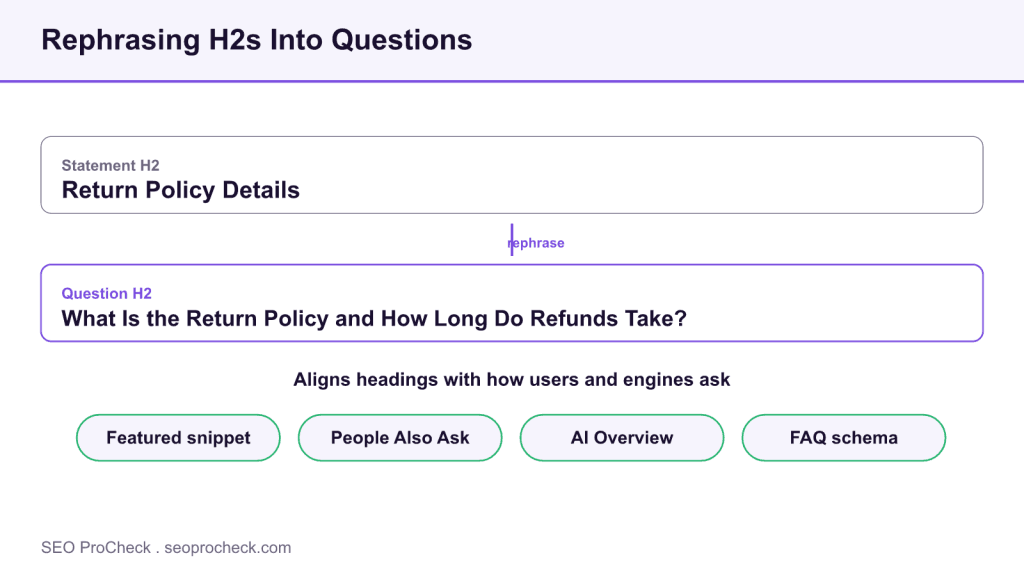Select the Question H2 box
The height and width of the screenshot is (576, 1024).
pos(512,303)
